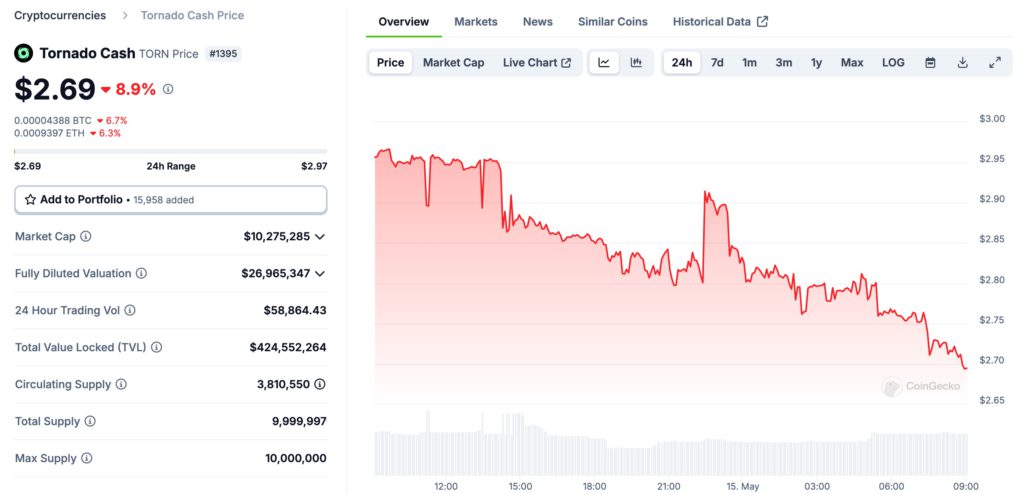Expand the Market Cap value chevron
The height and width of the screenshot is (494, 1024).
pyautogui.click(x=320, y=237)
